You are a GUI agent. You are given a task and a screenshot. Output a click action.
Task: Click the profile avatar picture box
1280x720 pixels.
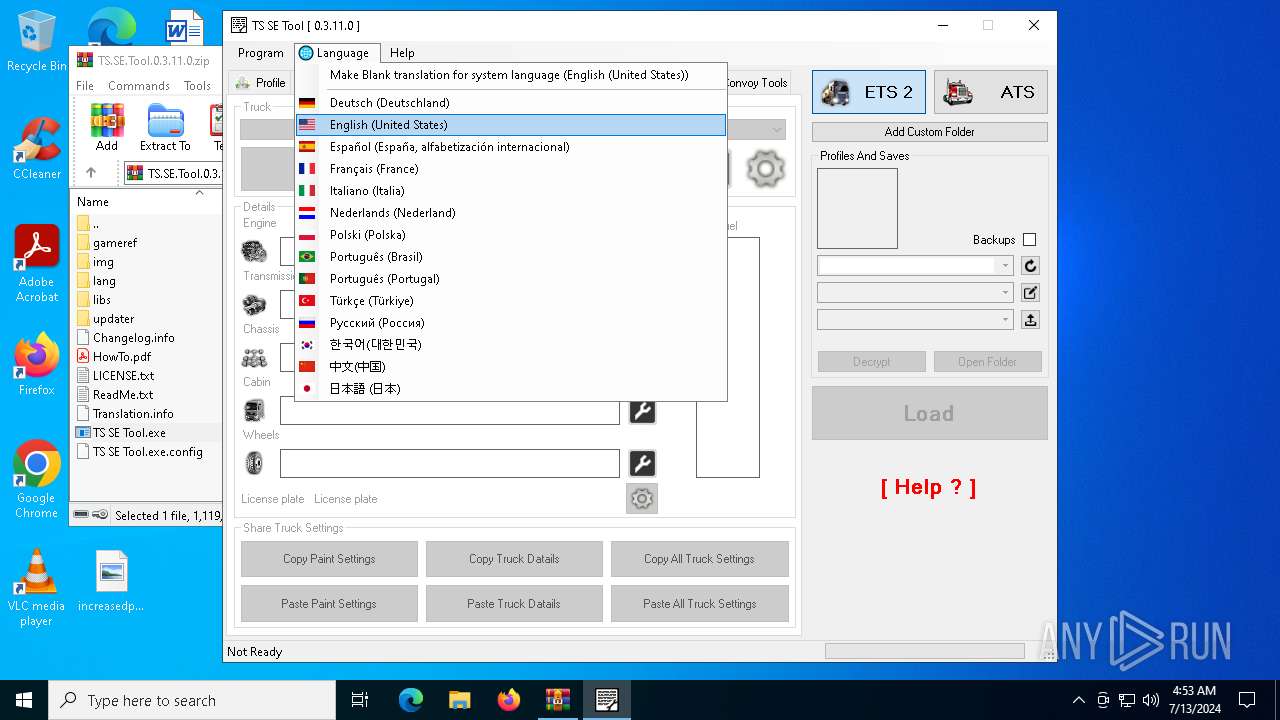(x=857, y=208)
